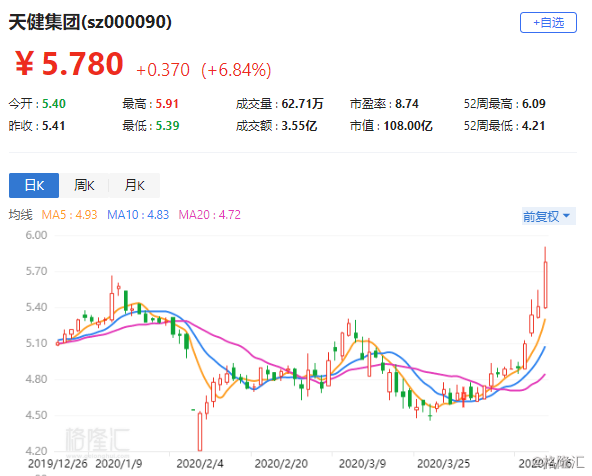
Task: Click the 52周最高 value 6.09
Action: point(533,103)
